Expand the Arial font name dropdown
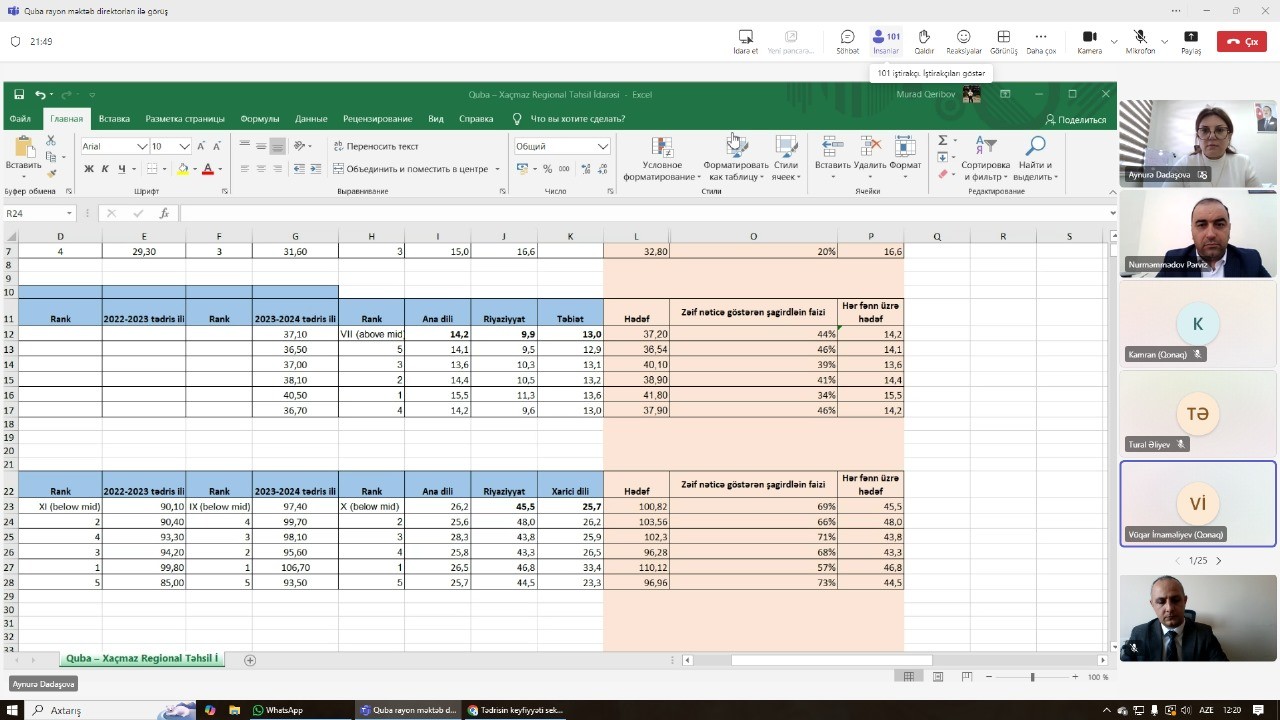Screen dimensions: 1280x720 [141, 146]
